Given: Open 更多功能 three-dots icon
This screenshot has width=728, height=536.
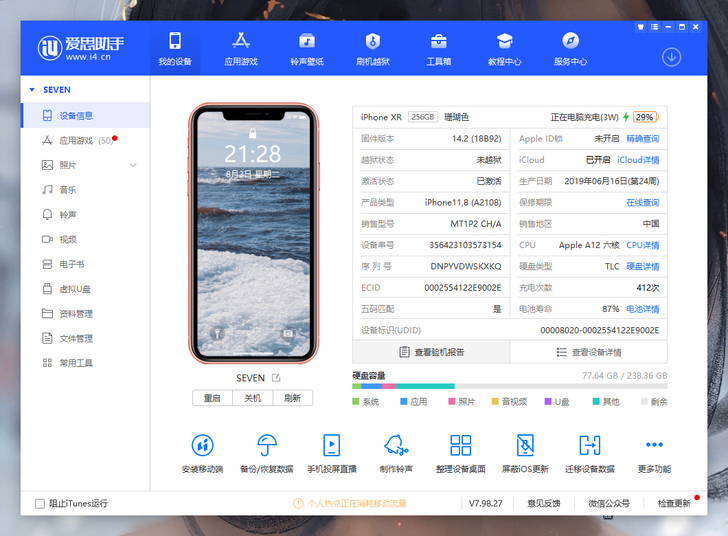Looking at the screenshot, I should click(x=654, y=445).
